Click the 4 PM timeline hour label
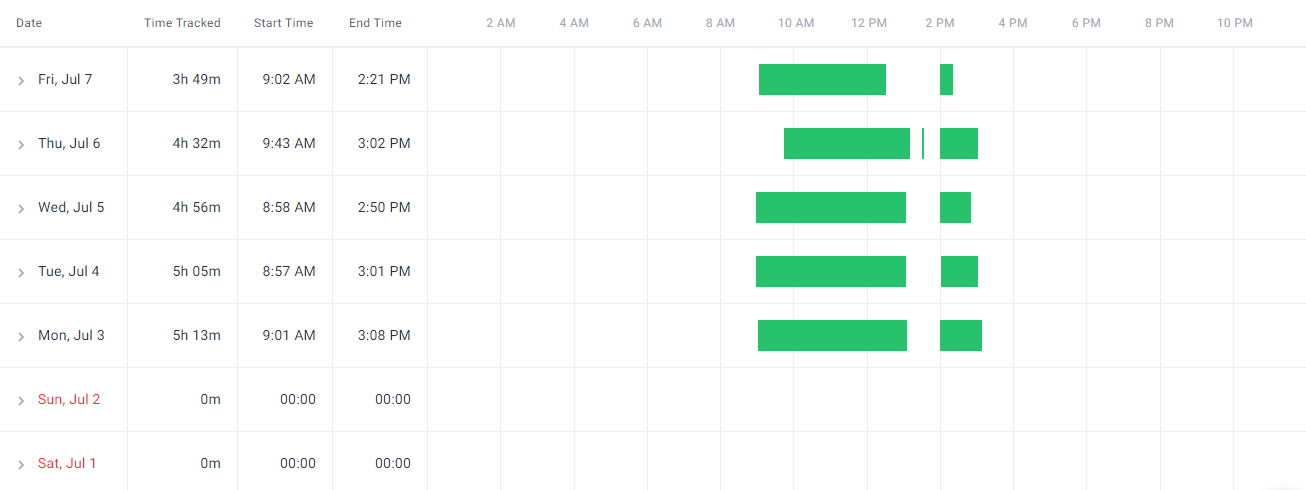1306x490 pixels. click(x=1013, y=23)
